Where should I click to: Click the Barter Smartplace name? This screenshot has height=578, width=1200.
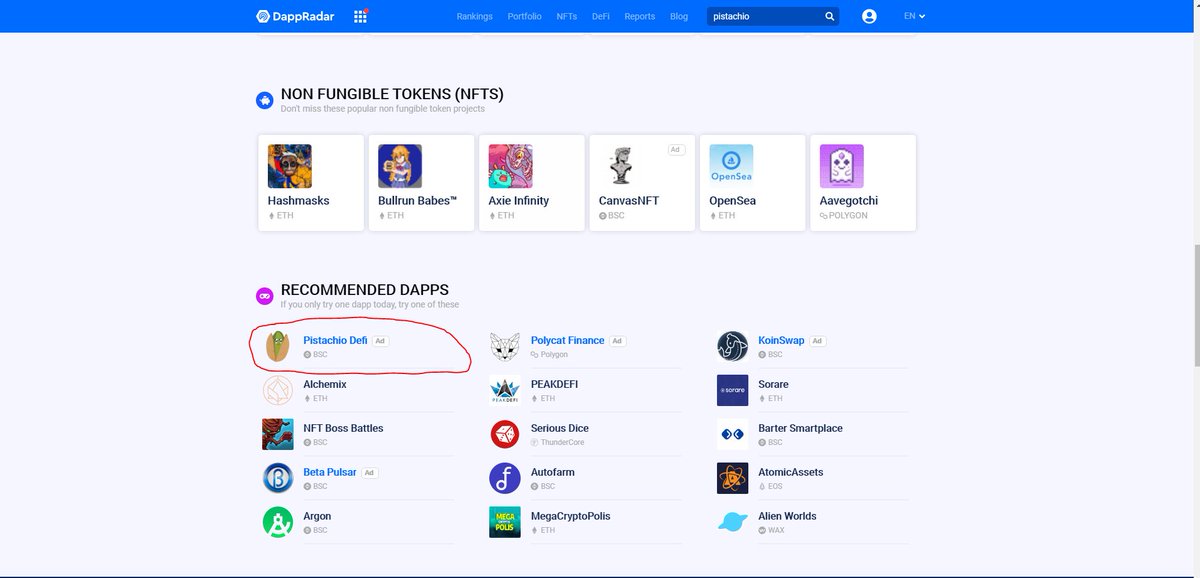coord(800,428)
